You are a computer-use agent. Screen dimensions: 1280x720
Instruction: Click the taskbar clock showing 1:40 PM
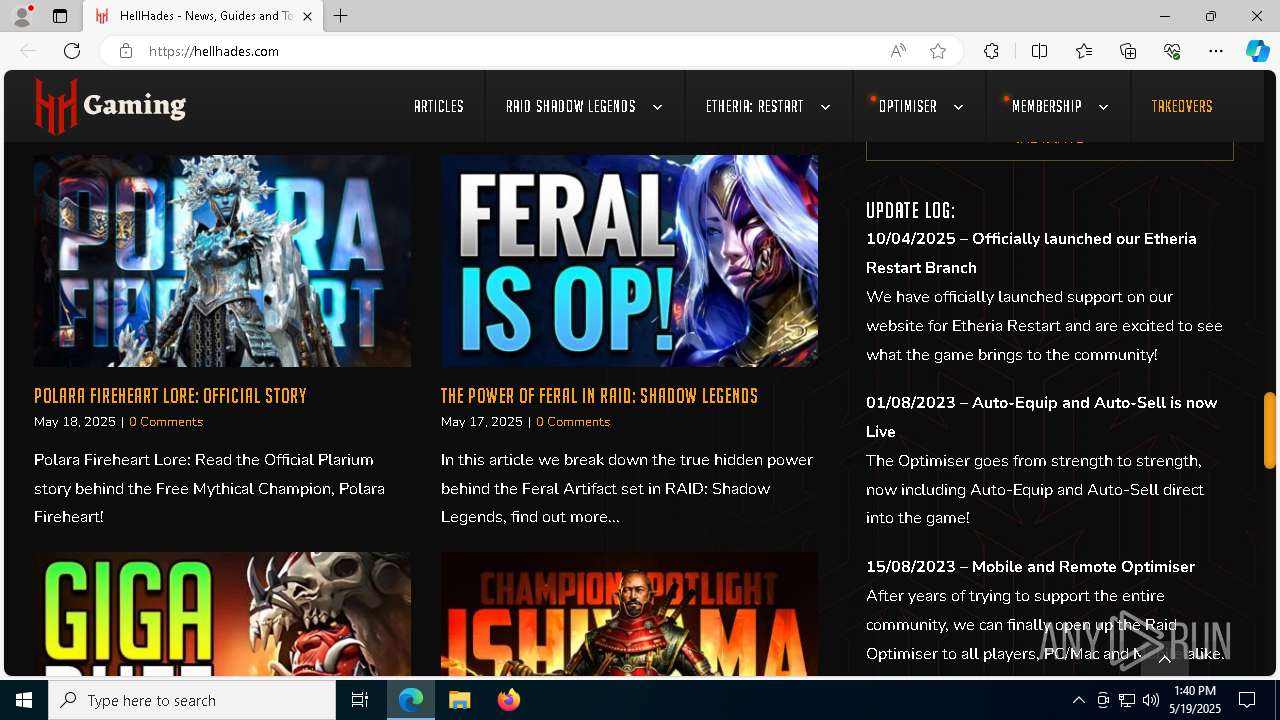[1195, 700]
